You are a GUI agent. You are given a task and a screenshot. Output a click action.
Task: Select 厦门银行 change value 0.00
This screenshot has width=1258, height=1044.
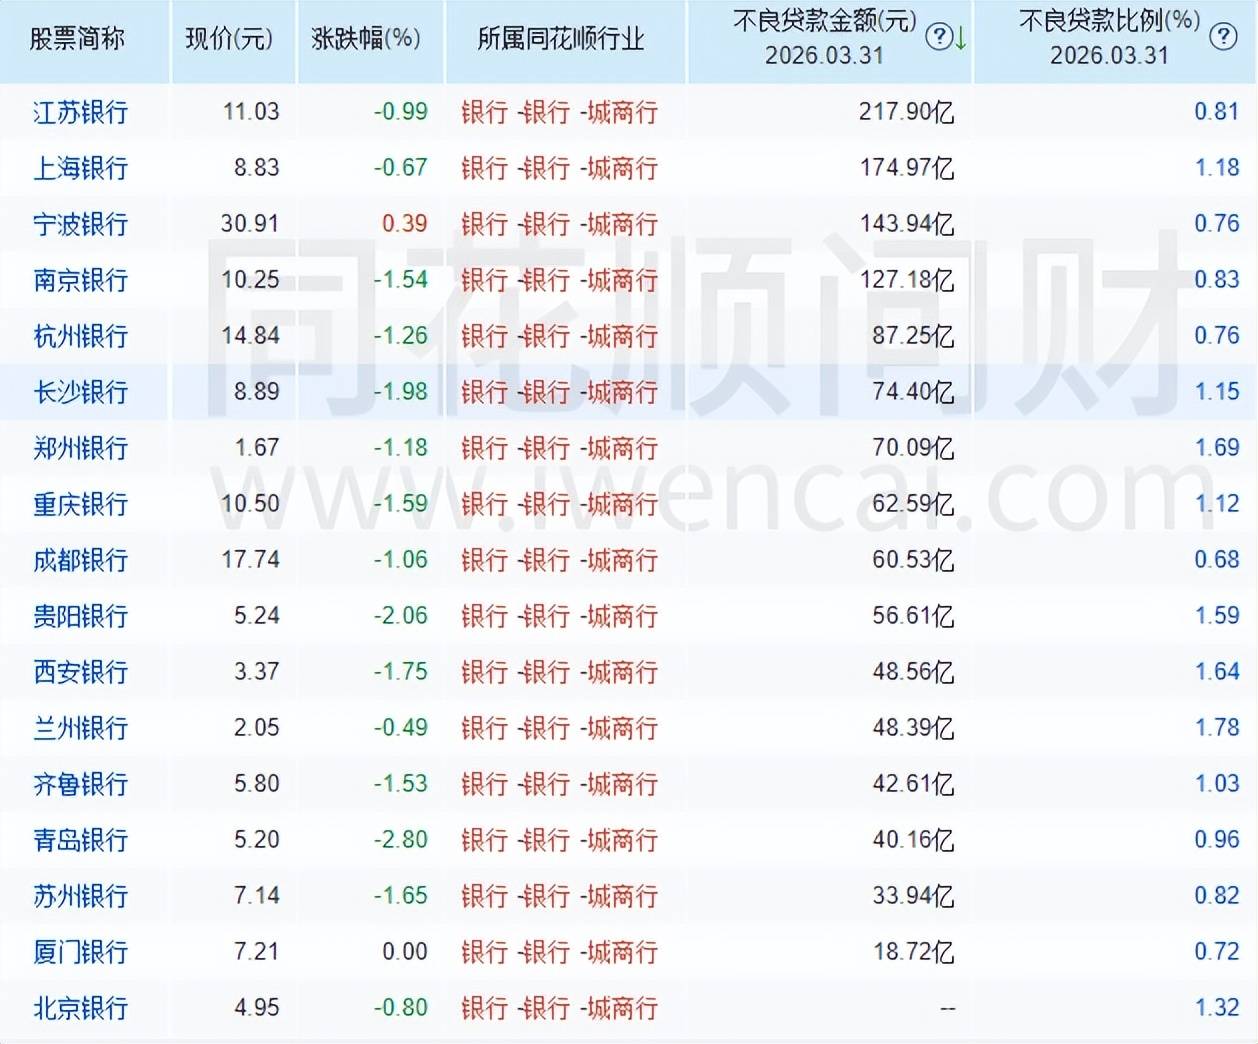pyautogui.click(x=405, y=951)
